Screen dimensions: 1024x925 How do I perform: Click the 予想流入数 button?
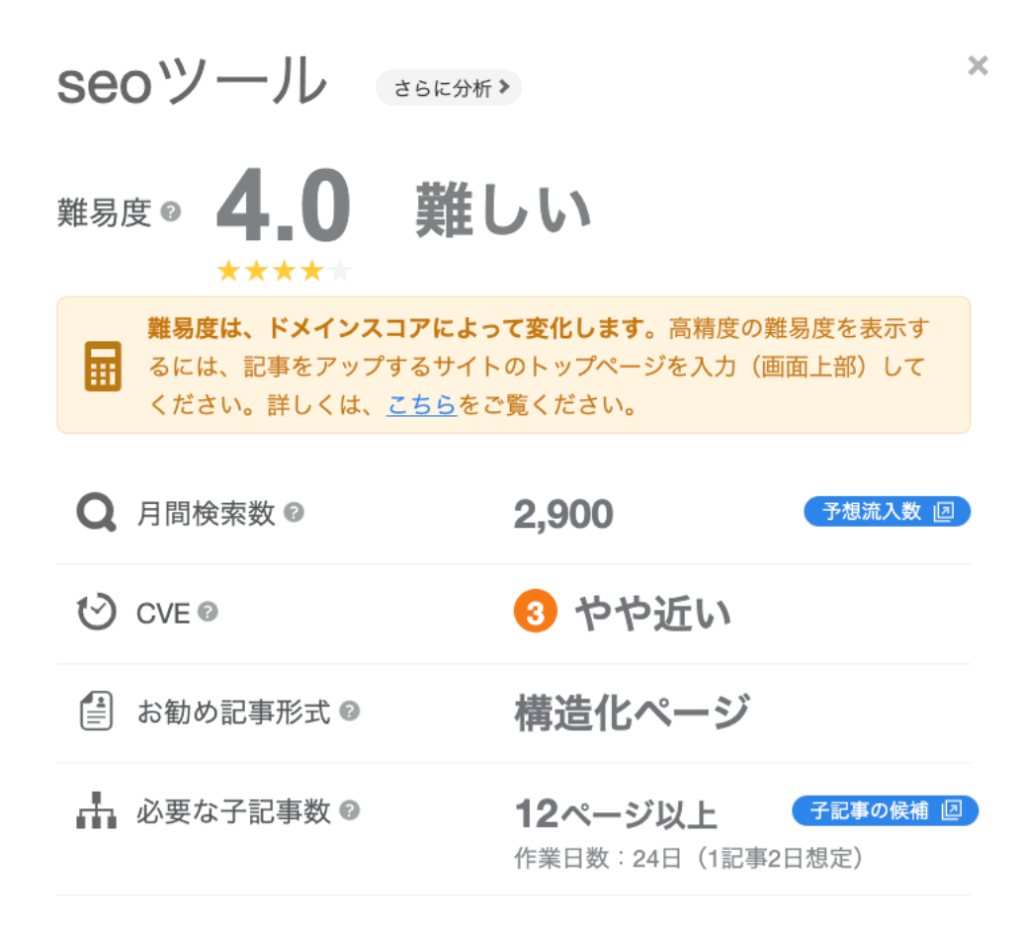coord(886,511)
